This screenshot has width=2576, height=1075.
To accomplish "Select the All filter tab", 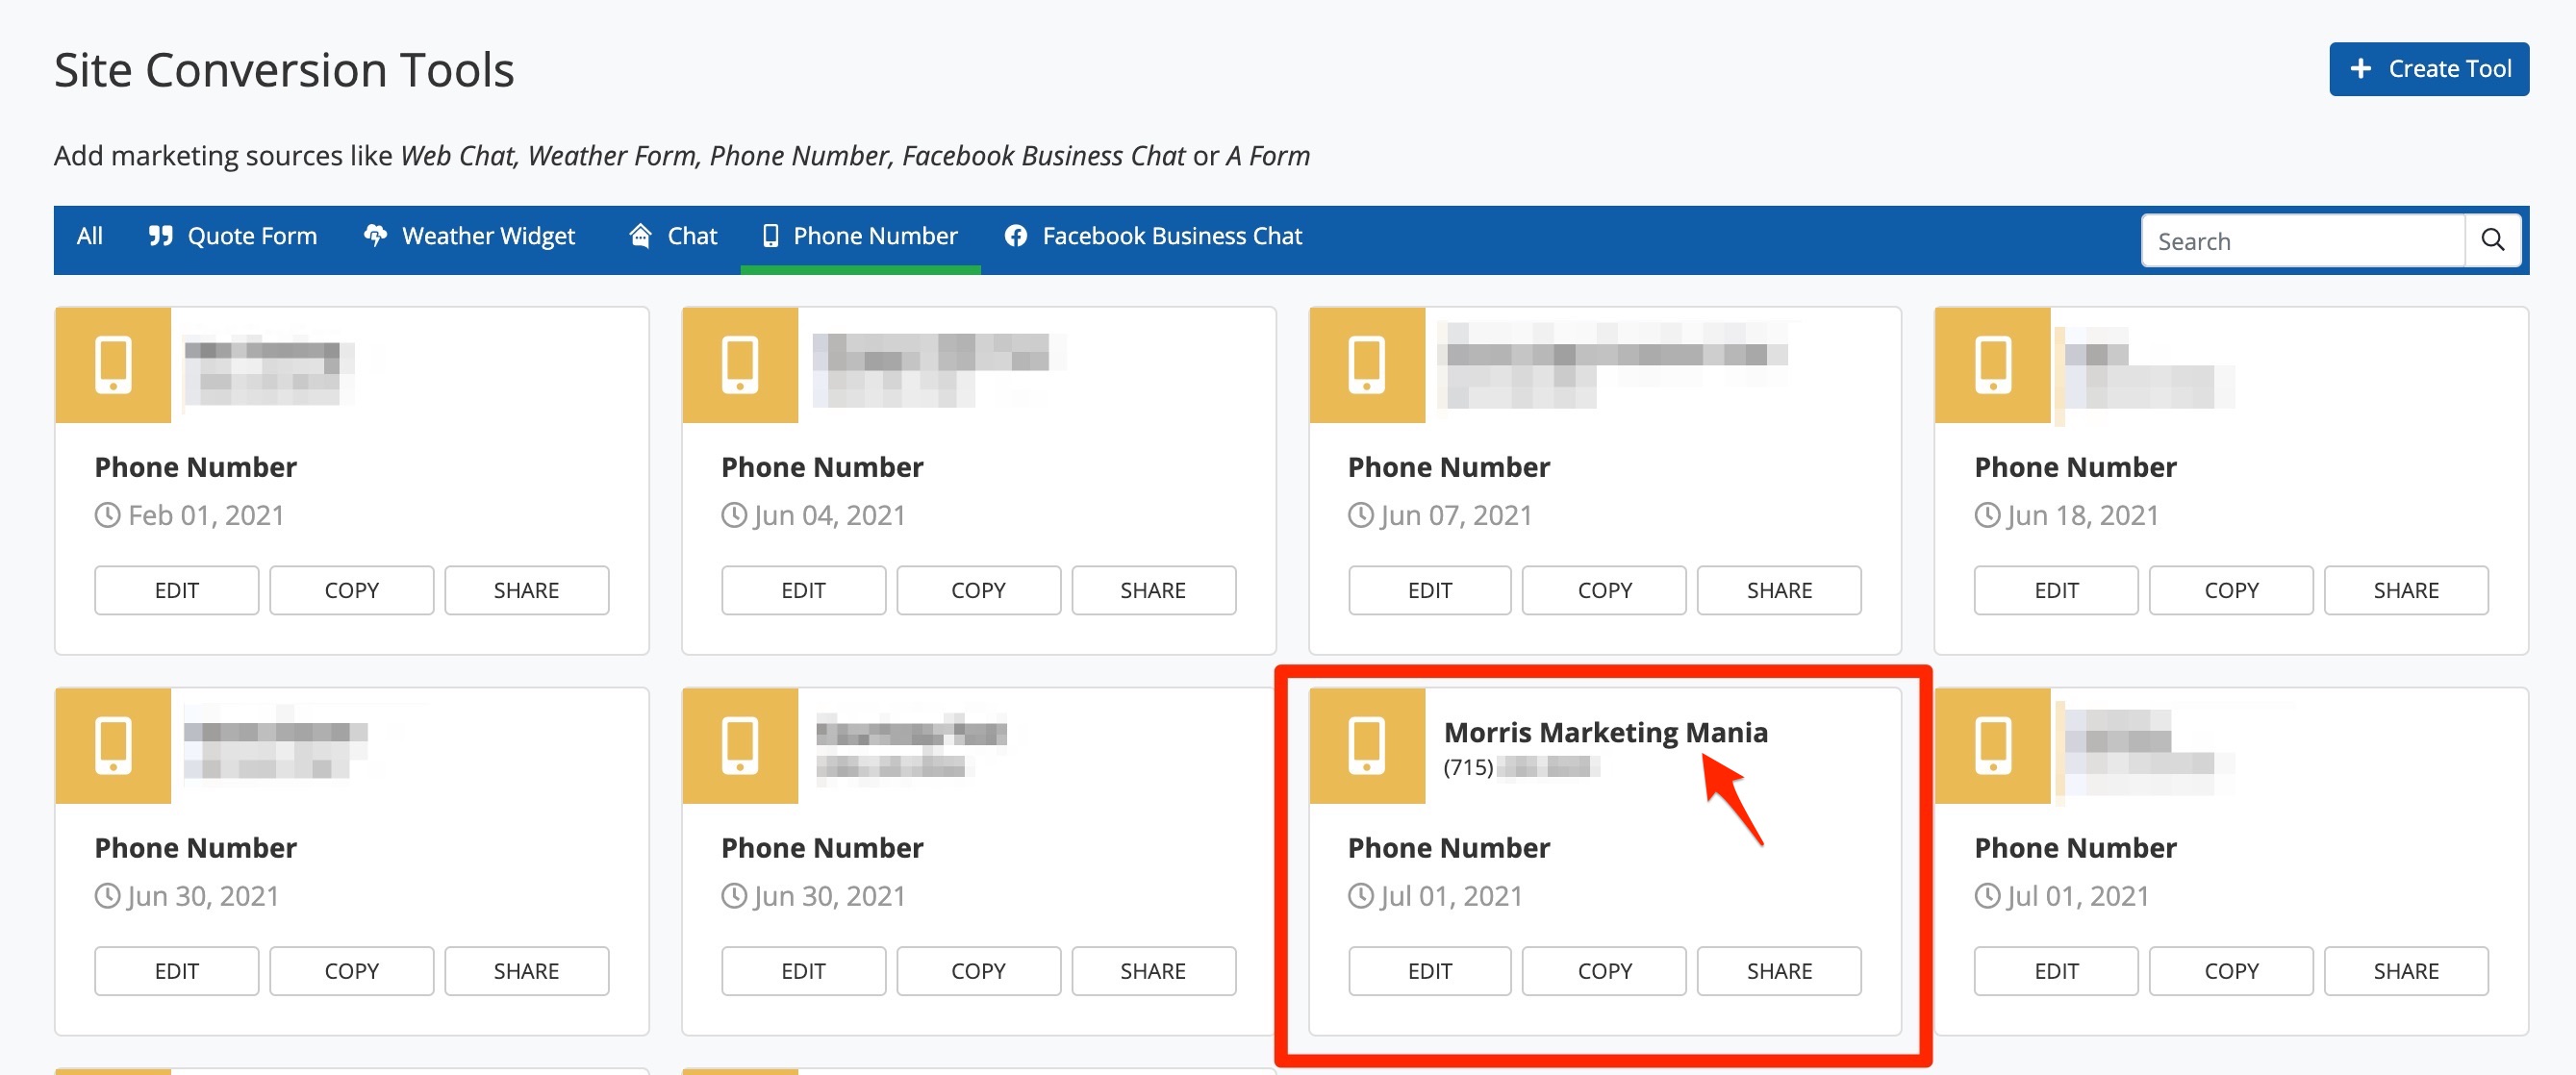I will 89,236.
